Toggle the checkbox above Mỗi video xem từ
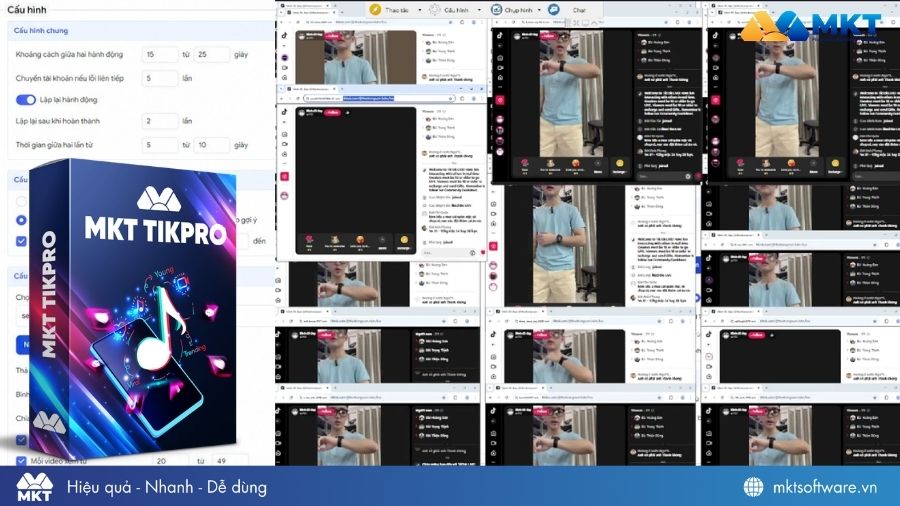 tap(21, 440)
